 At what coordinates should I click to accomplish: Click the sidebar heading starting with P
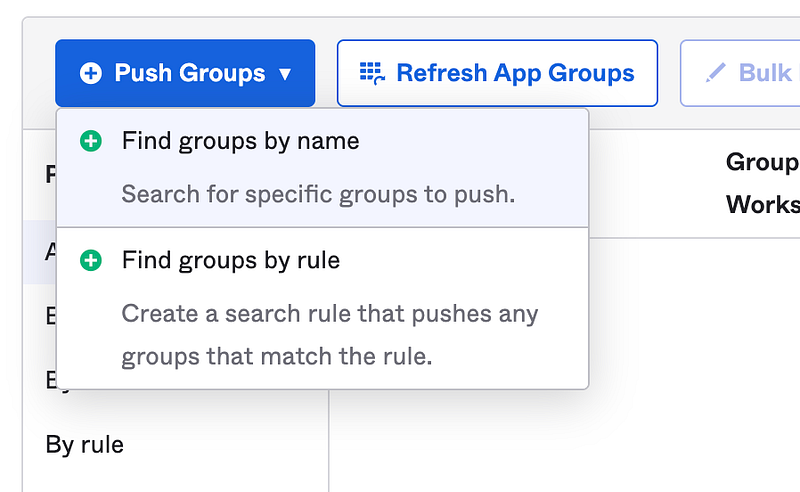click(x=49, y=175)
